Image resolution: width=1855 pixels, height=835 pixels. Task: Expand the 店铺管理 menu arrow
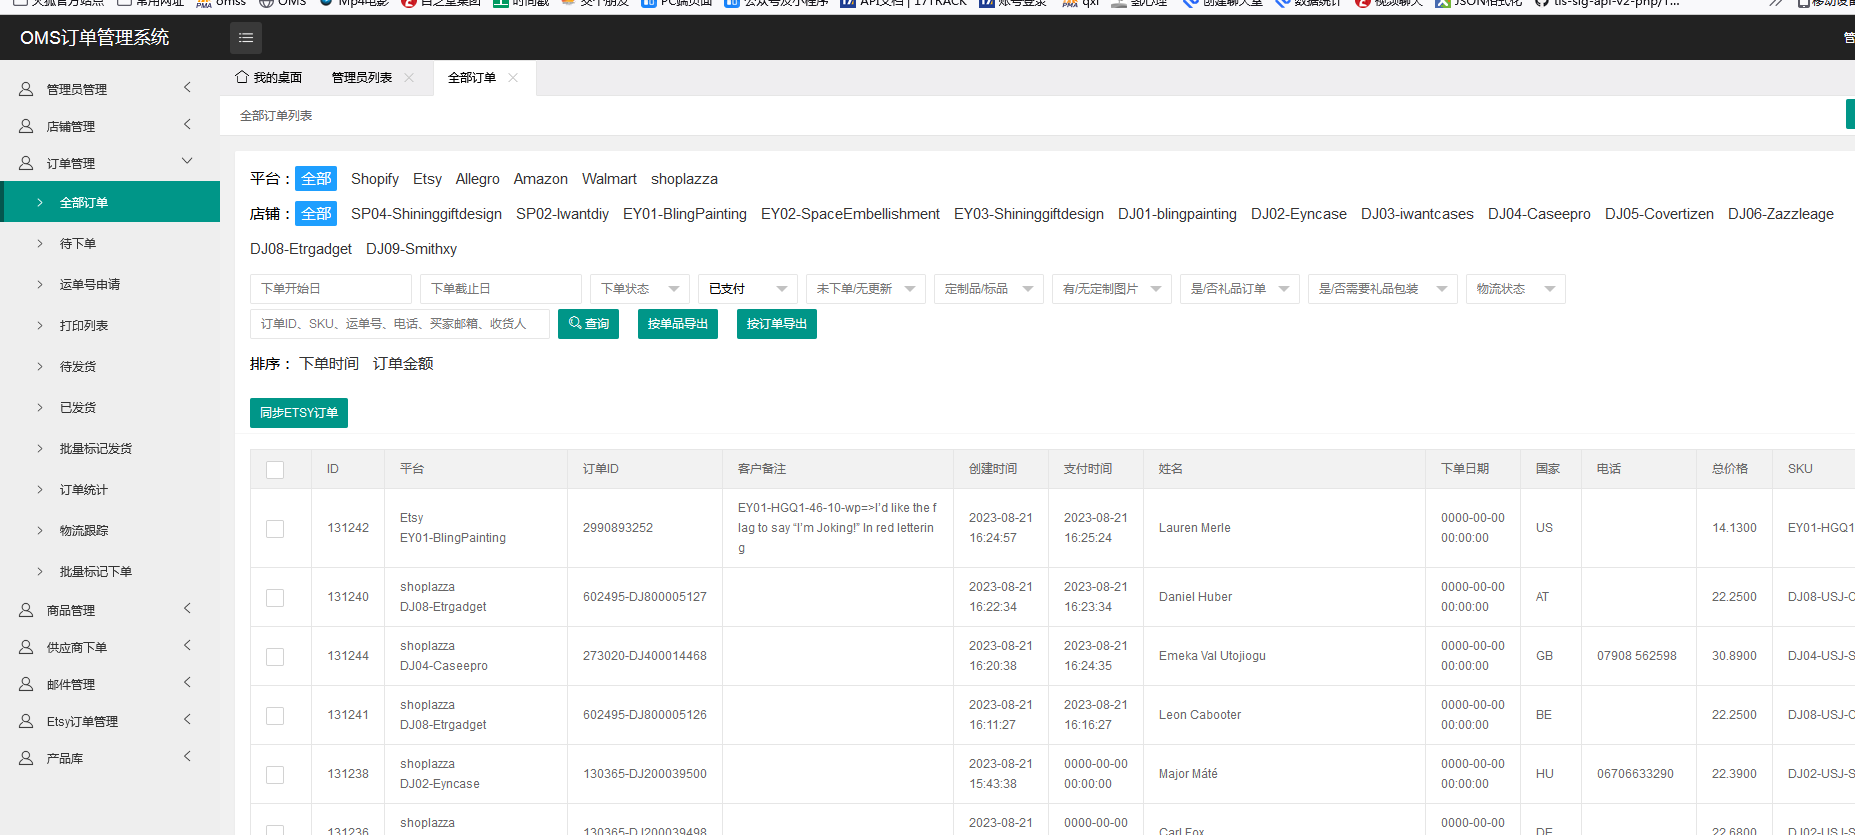tap(187, 125)
